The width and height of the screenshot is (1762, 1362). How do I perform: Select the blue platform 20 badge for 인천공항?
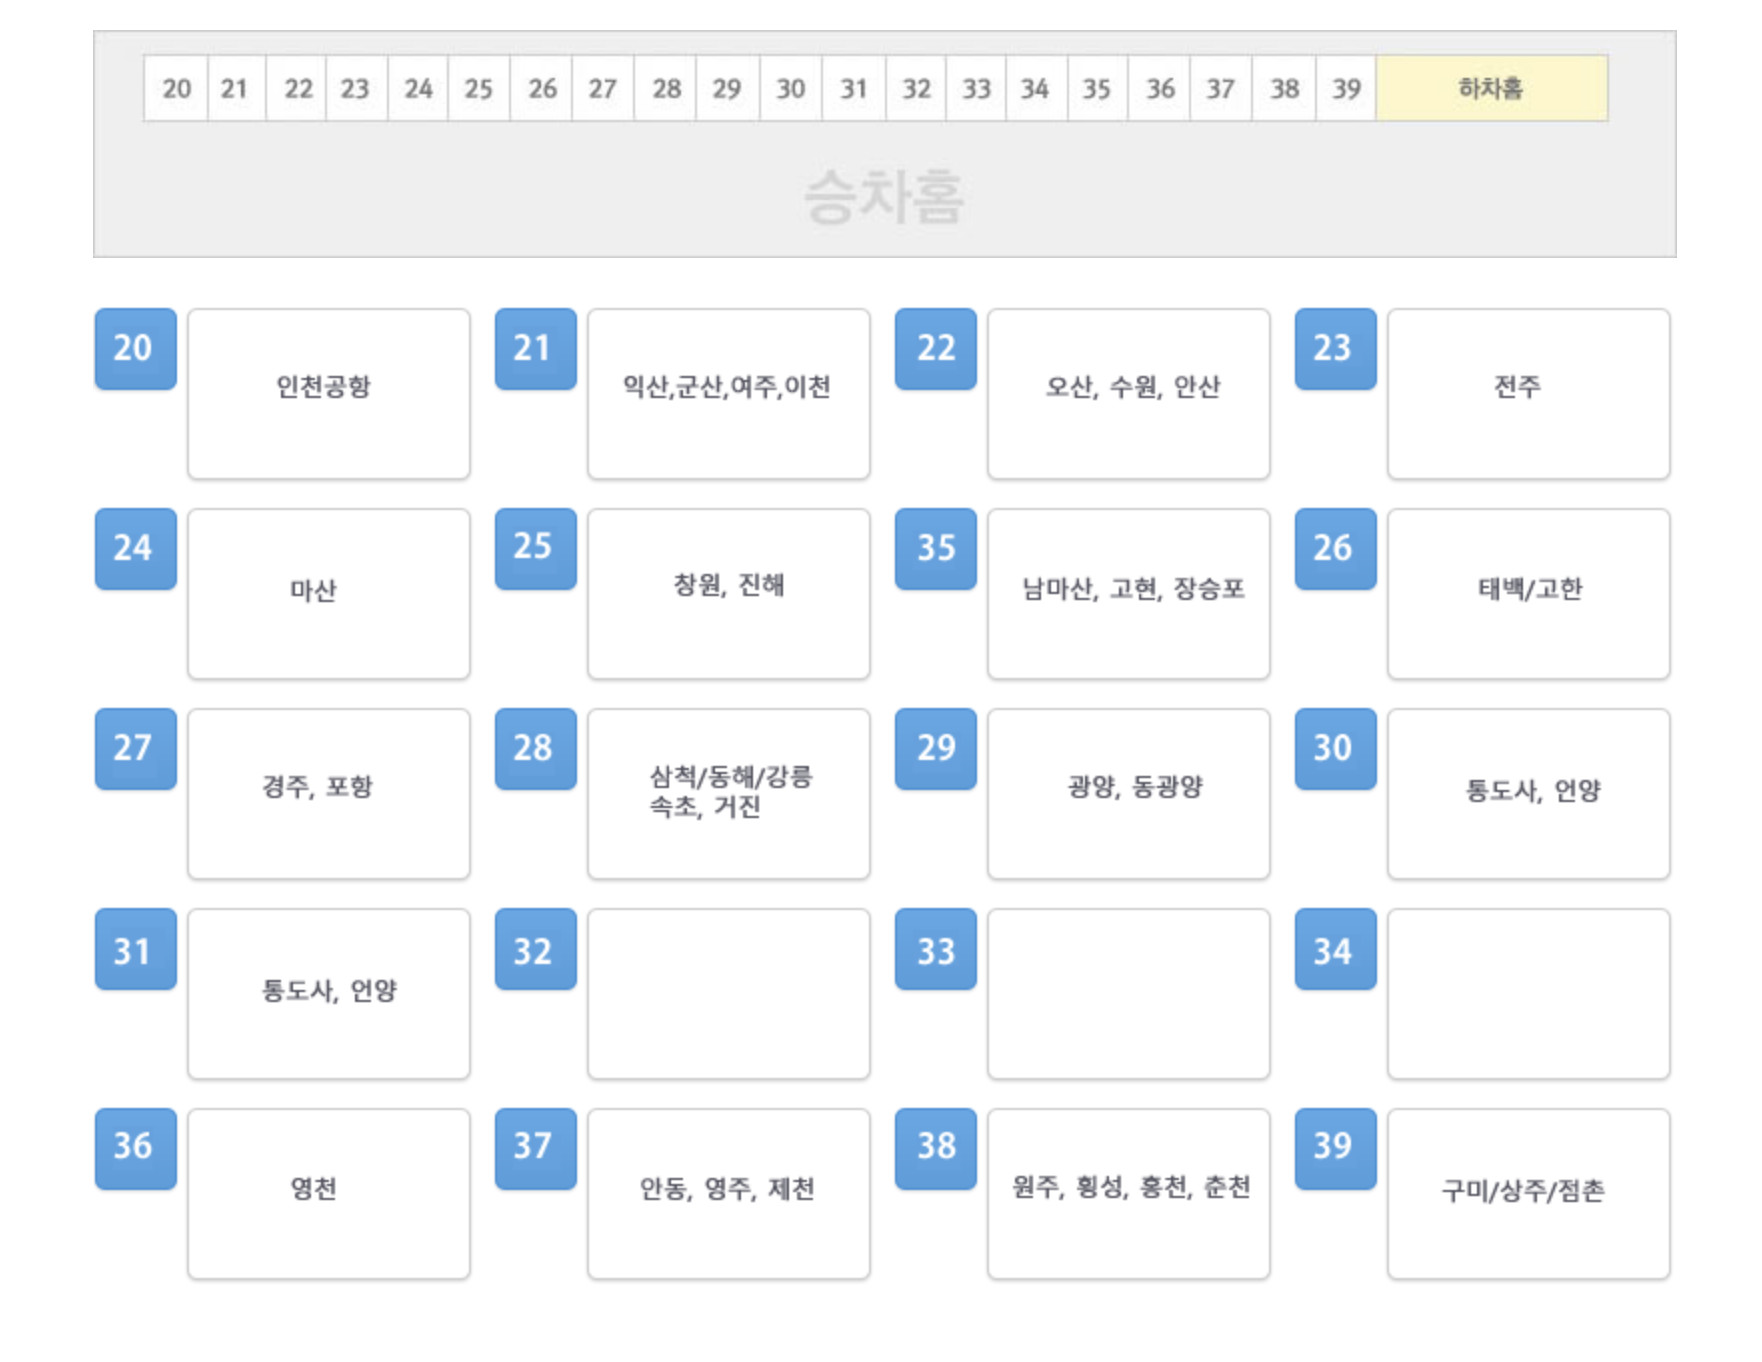coord(135,349)
